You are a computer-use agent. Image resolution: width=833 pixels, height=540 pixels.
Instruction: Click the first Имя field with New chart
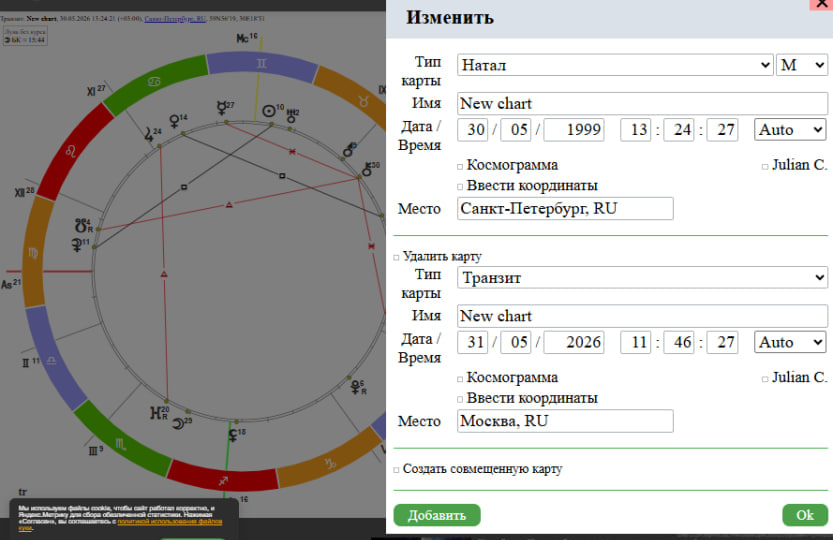(x=642, y=103)
